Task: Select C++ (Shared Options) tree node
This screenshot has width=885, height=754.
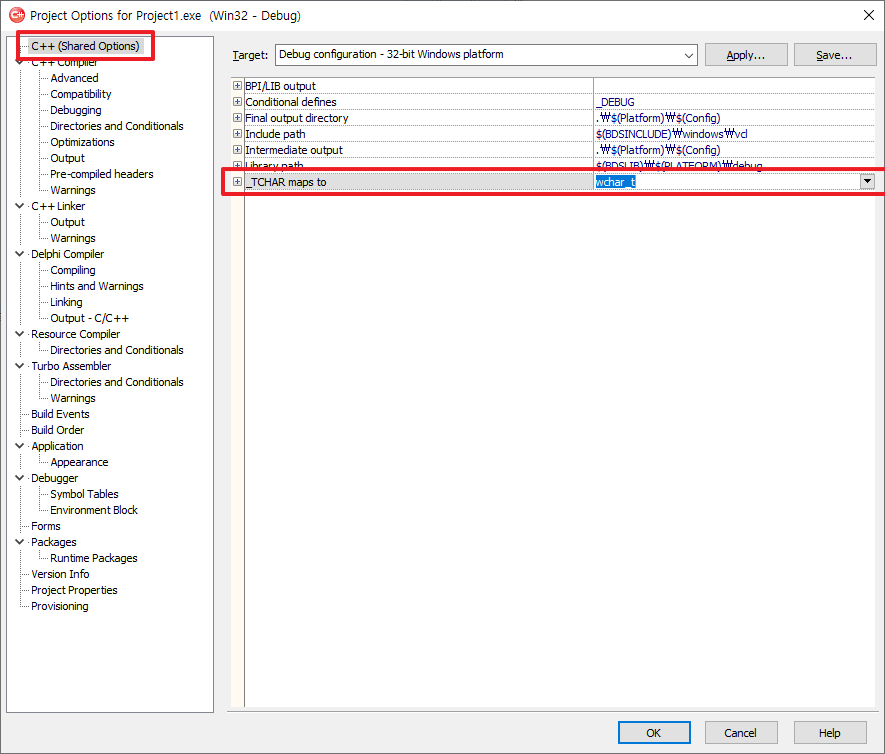Action: click(x=85, y=46)
